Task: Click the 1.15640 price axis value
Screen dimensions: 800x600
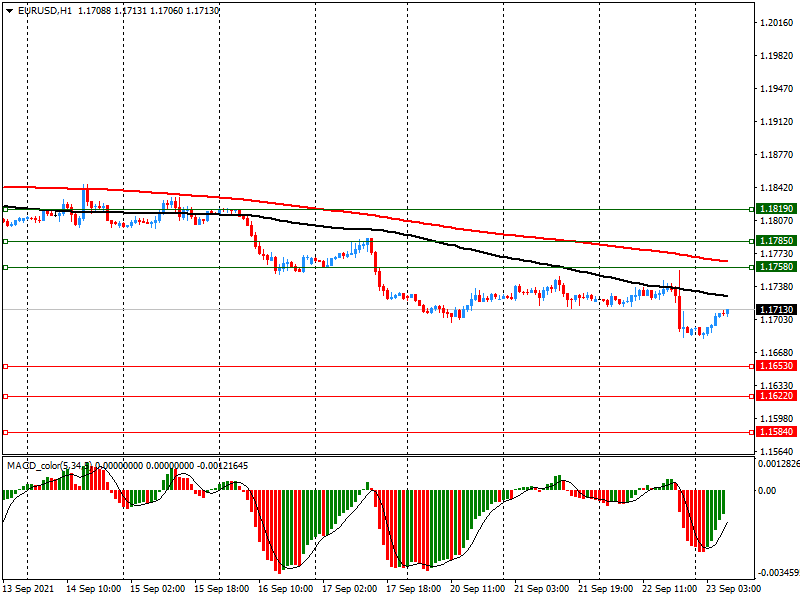Action: (x=777, y=452)
